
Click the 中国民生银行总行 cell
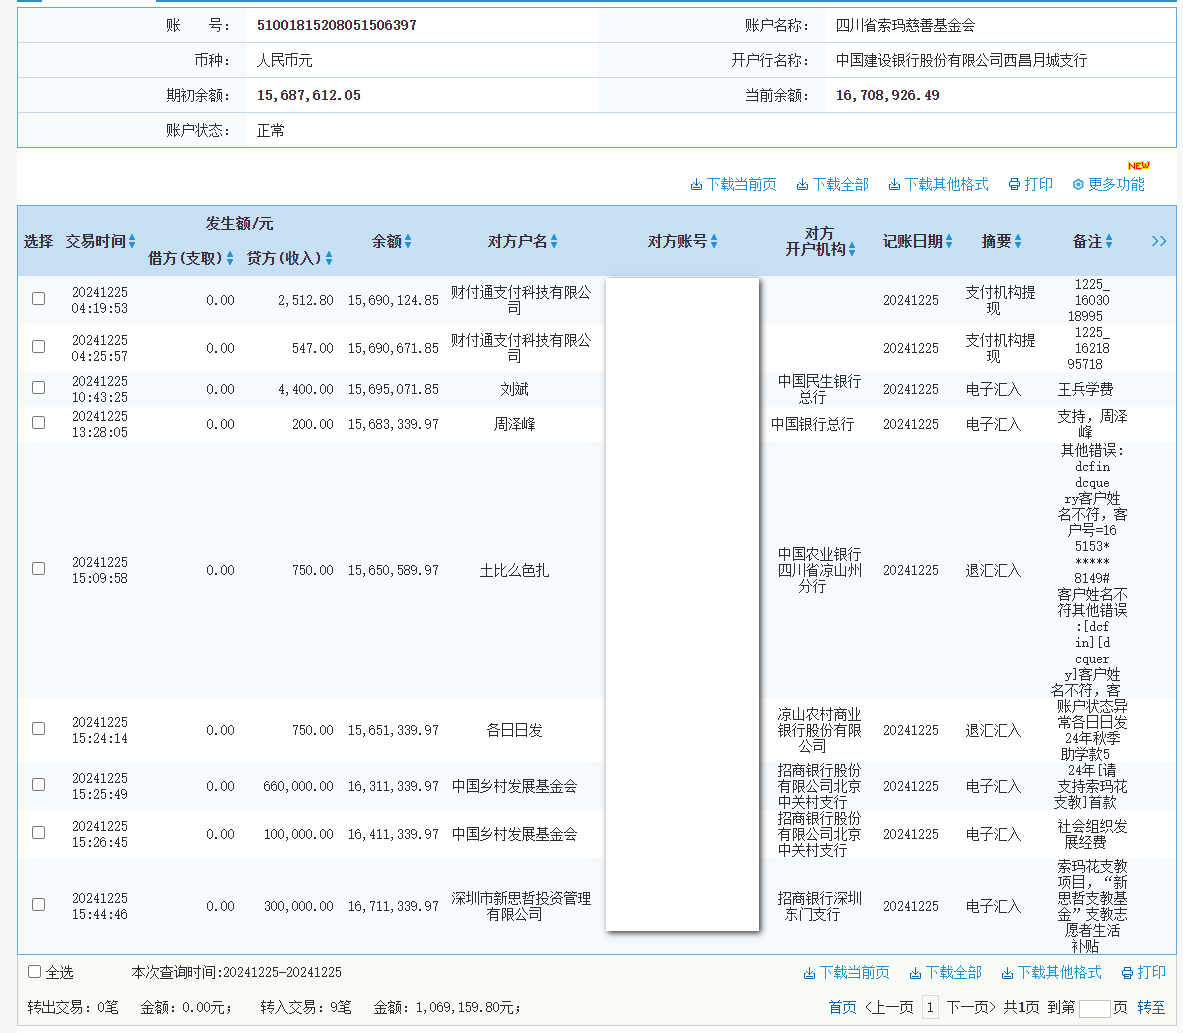(x=819, y=389)
